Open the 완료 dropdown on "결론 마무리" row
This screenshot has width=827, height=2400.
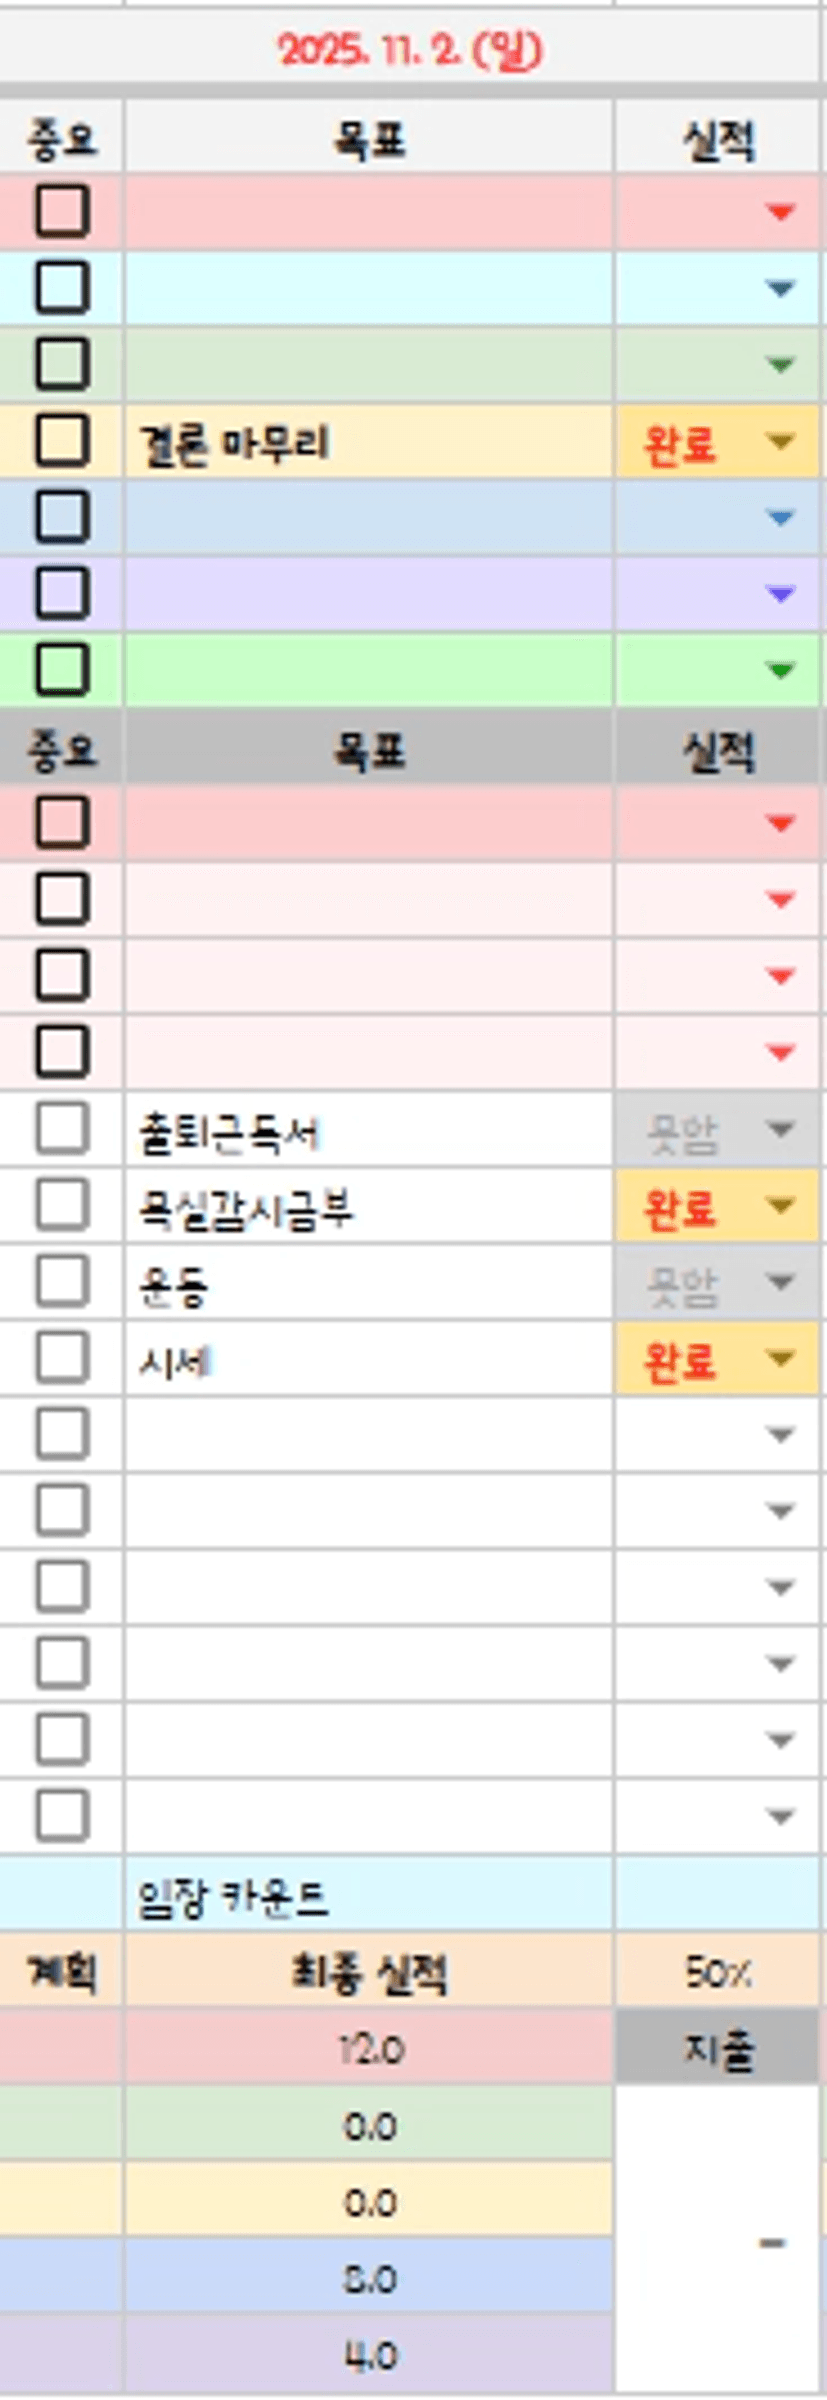[x=780, y=442]
